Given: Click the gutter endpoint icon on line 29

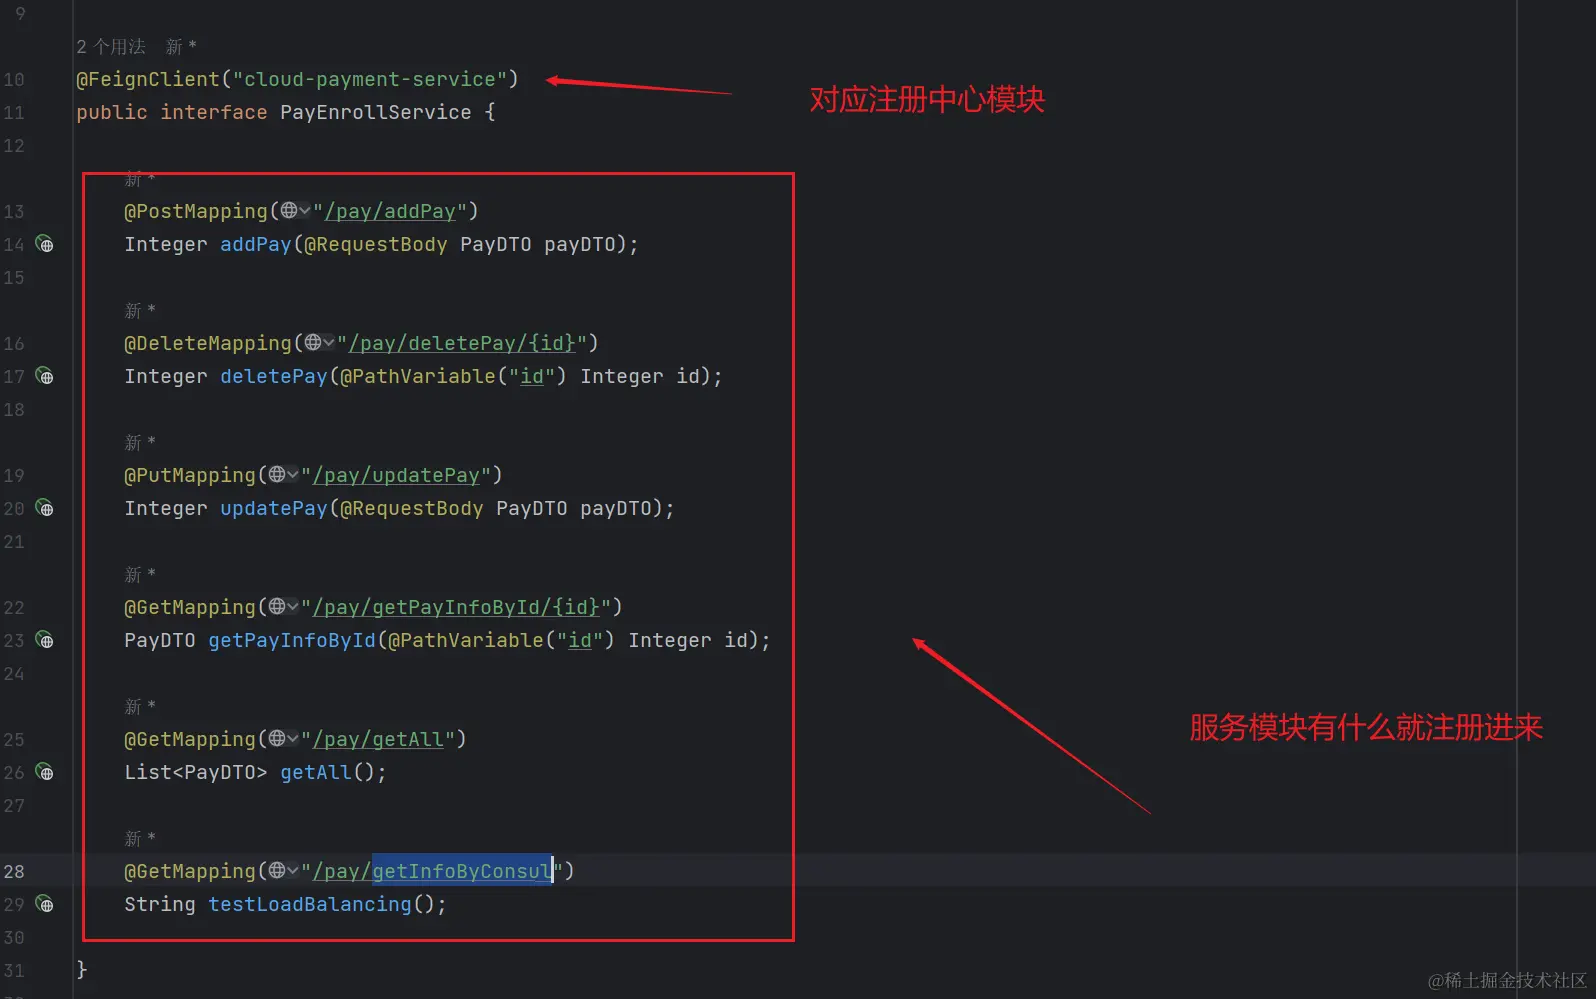Looking at the screenshot, I should pyautogui.click(x=45, y=904).
